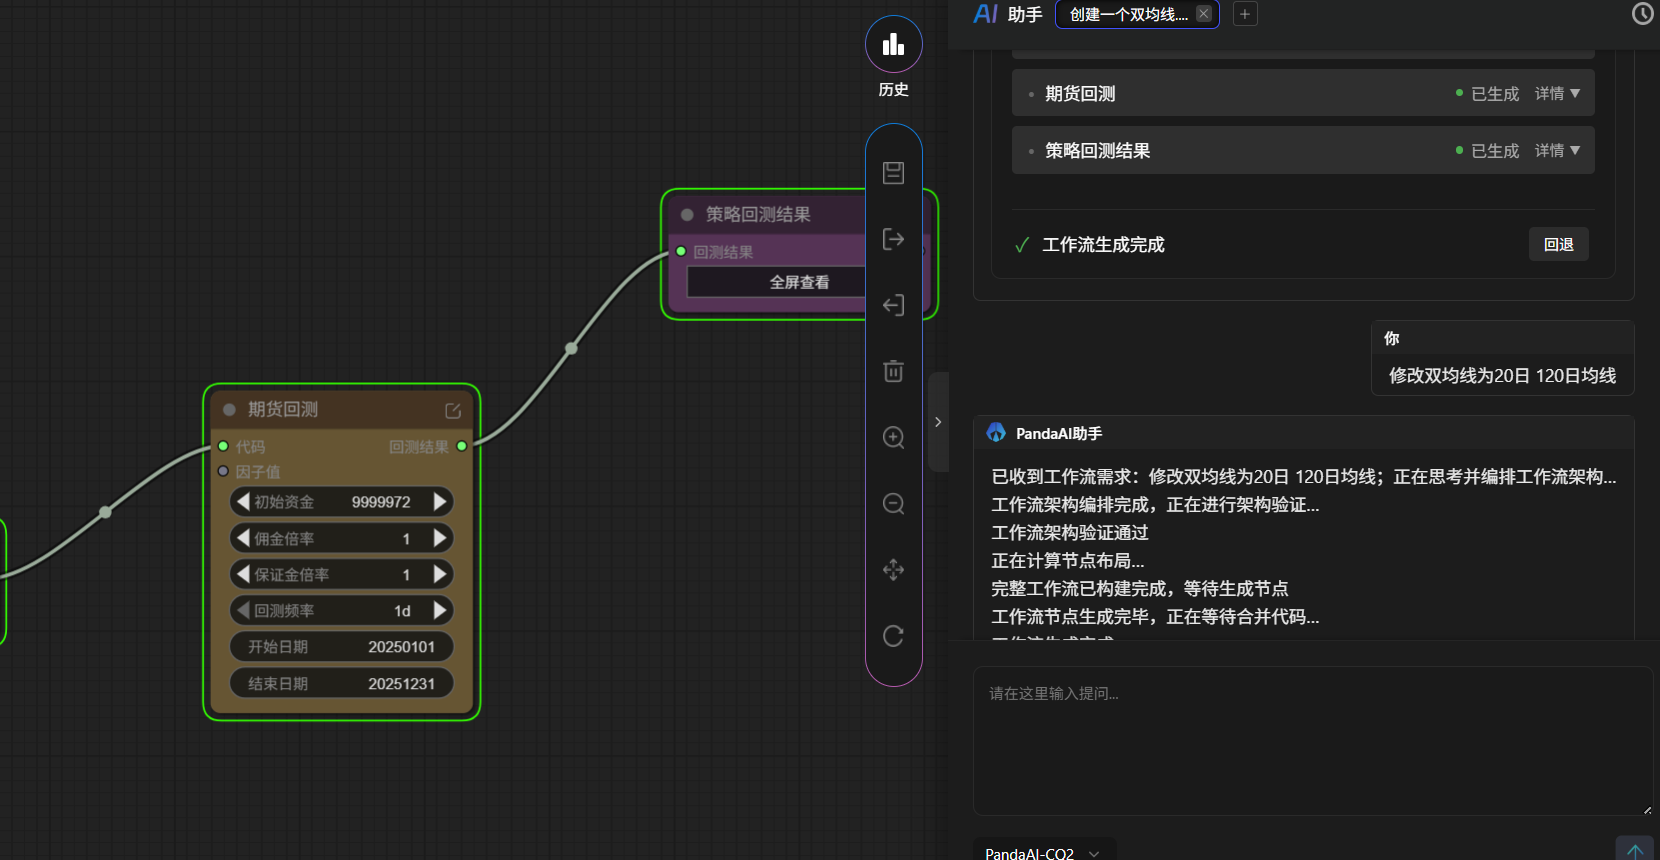This screenshot has width=1660, height=860.
Task: Expand 详情 for 期货回测 row
Action: pyautogui.click(x=1558, y=94)
